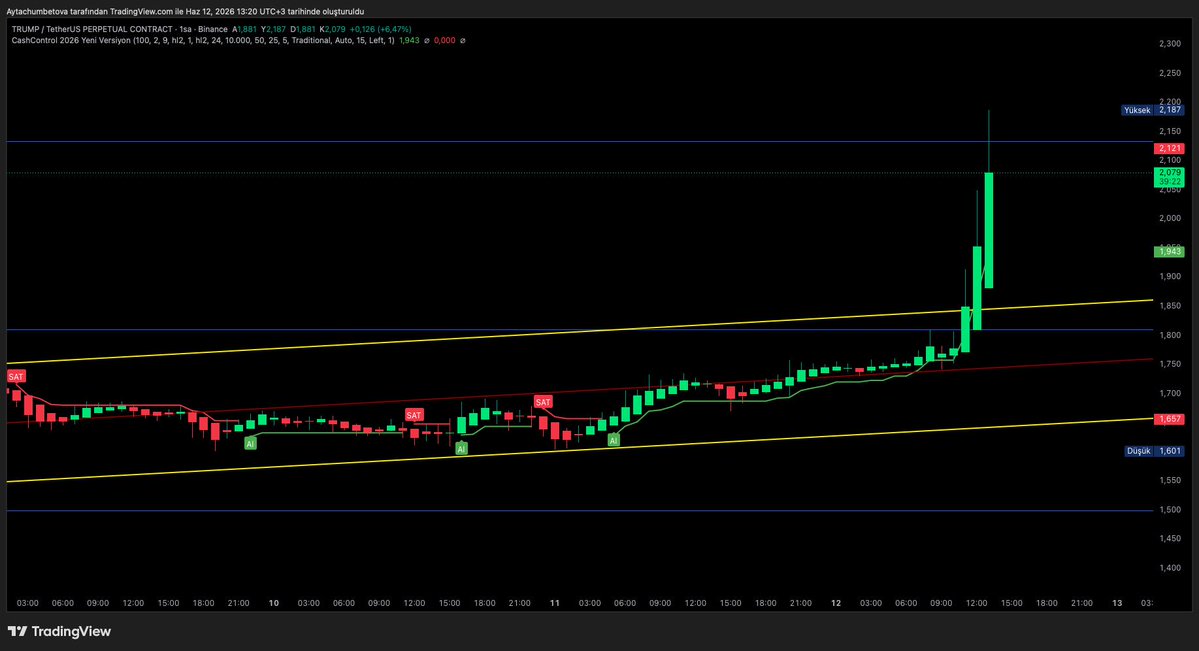Image resolution: width=1199 pixels, height=651 pixels.
Task: Click the green 1,943 price label on the axis
Action: (x=1169, y=252)
